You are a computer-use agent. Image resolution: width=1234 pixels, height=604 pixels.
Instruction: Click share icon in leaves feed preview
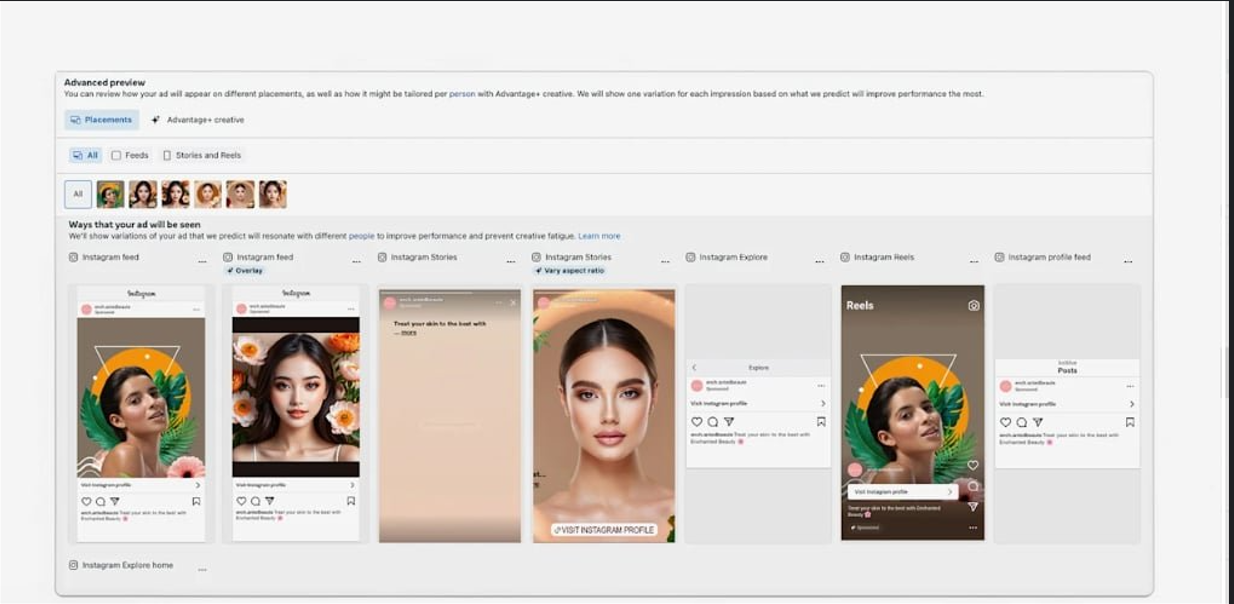pos(115,501)
